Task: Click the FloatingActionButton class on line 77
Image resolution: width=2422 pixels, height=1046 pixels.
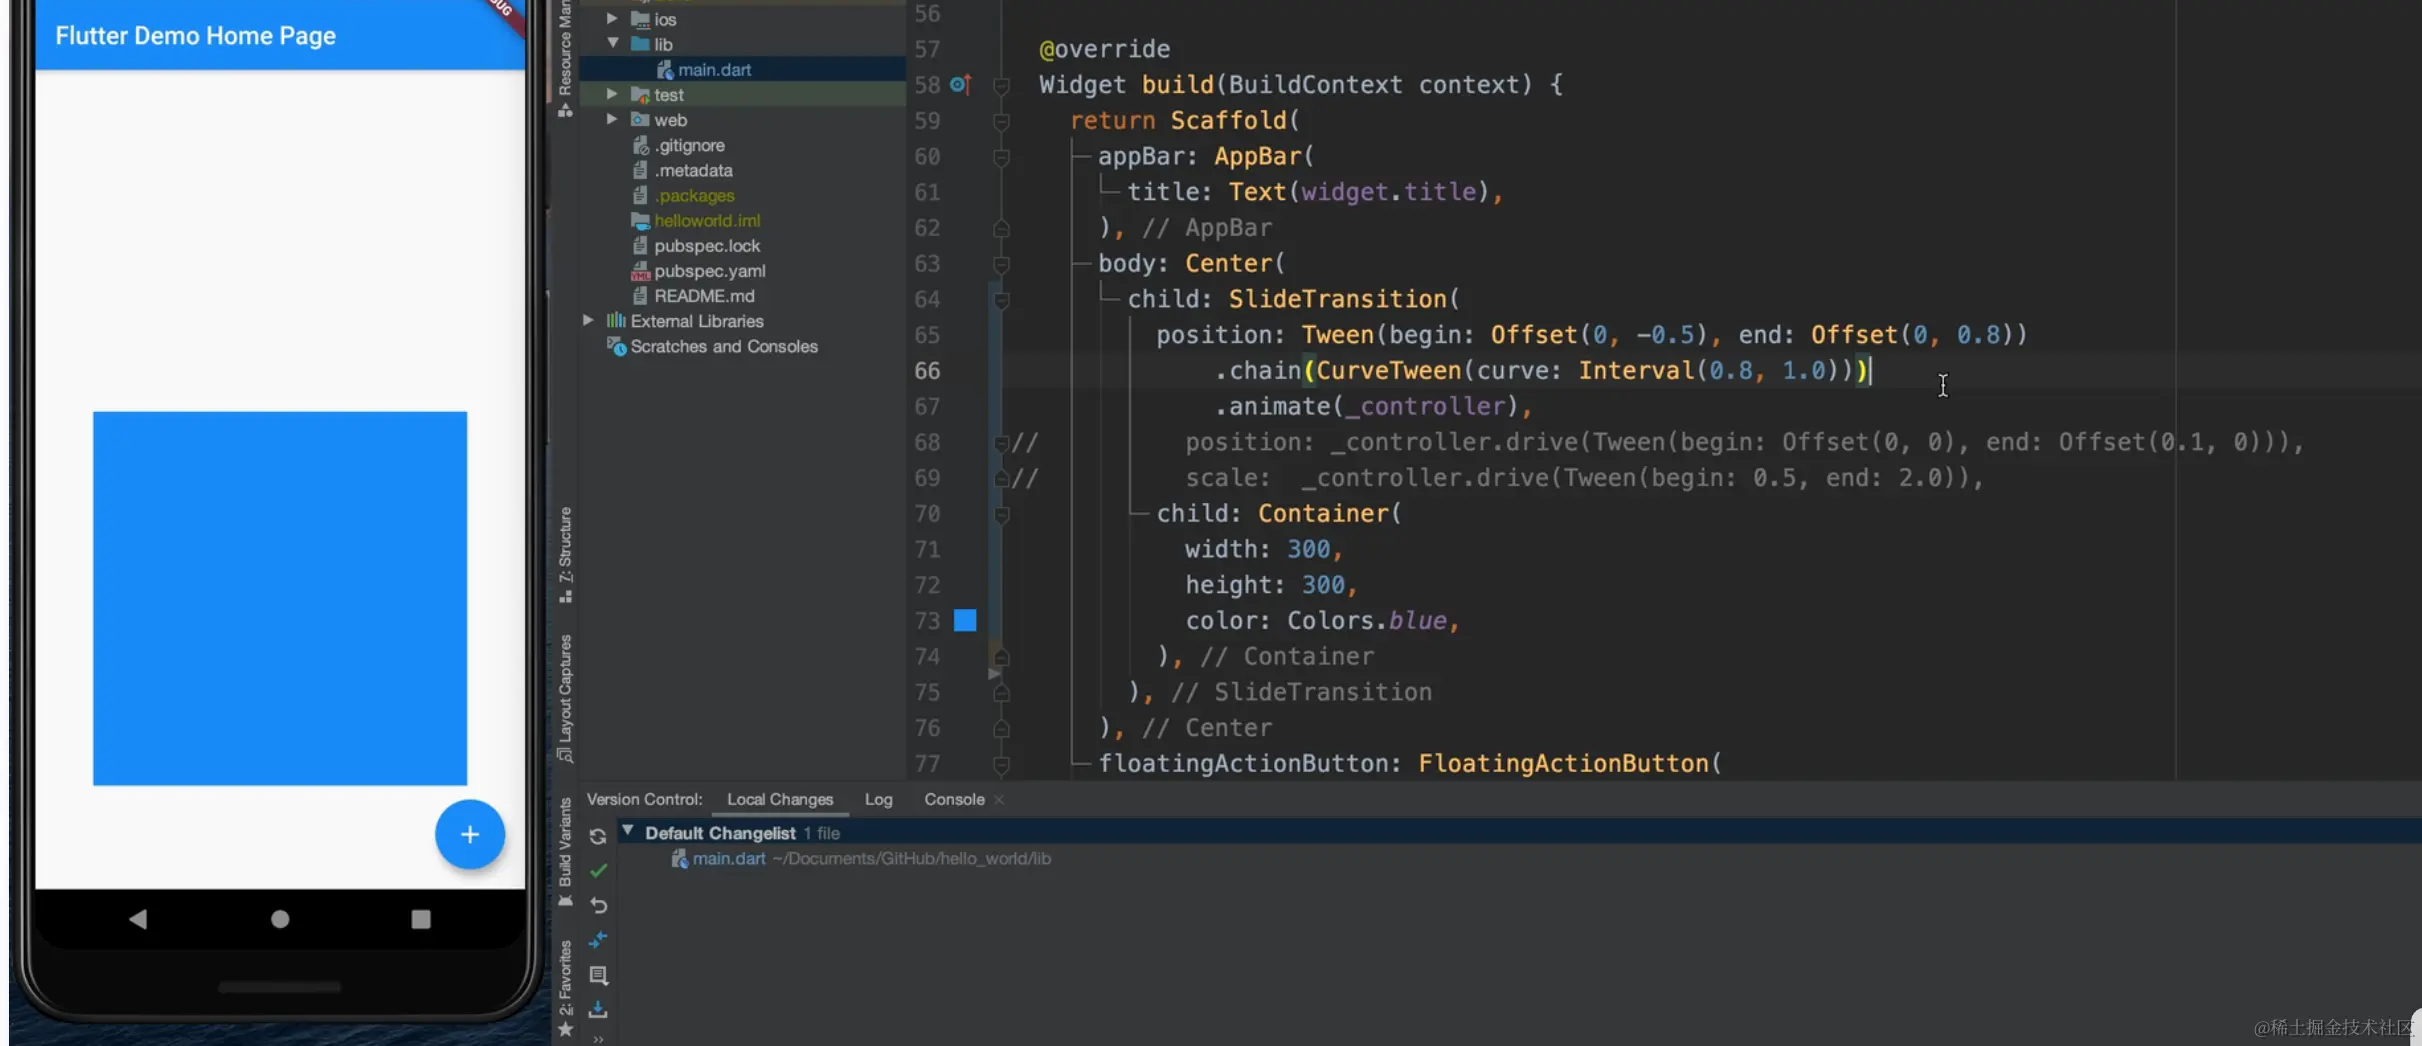Action: coord(1563,763)
